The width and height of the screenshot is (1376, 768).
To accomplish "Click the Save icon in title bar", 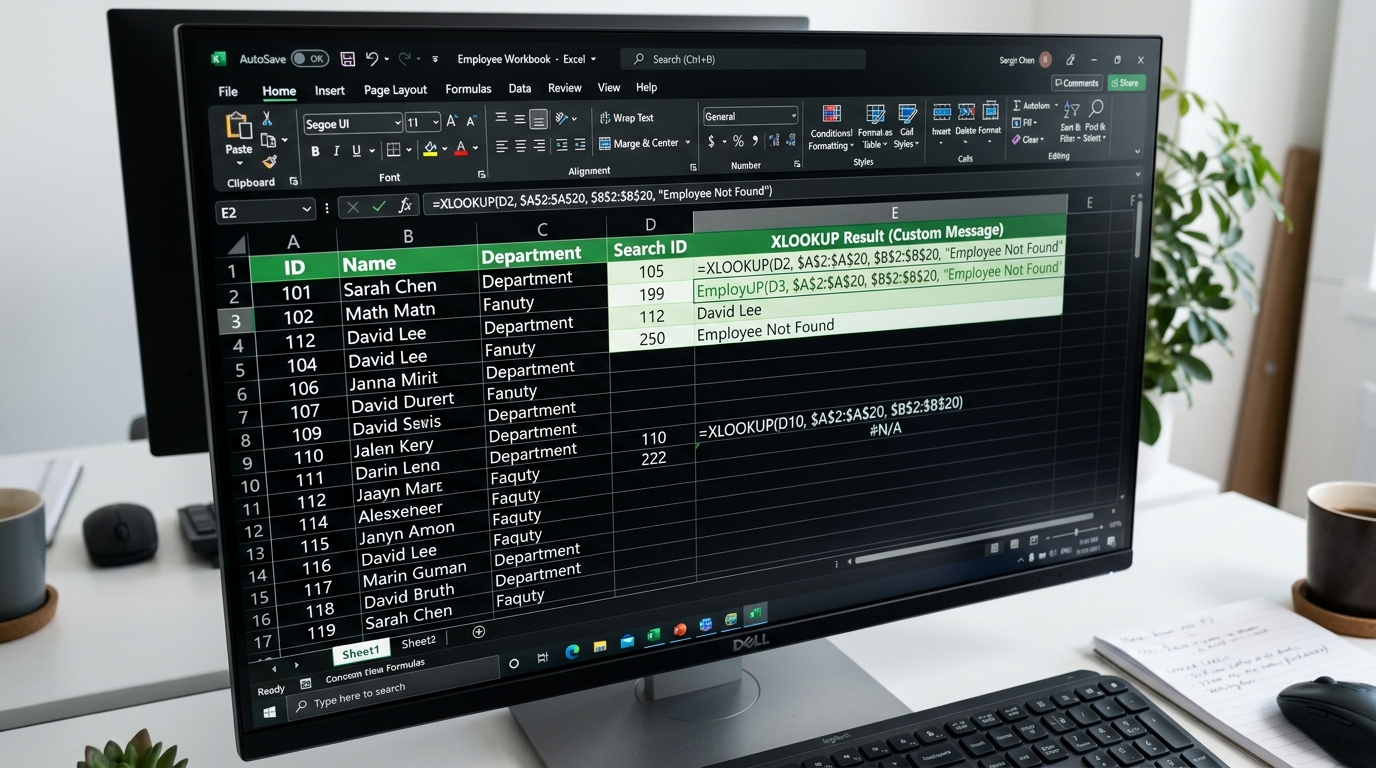I will tap(347, 59).
